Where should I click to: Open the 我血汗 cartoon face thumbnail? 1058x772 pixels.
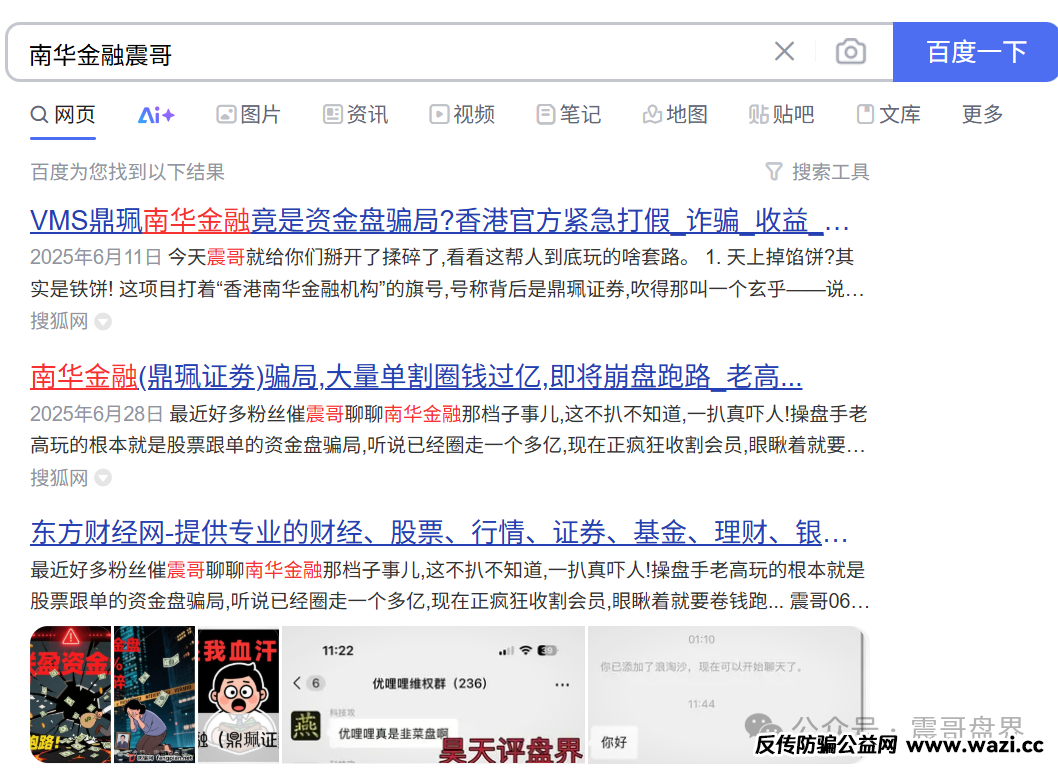(238, 694)
